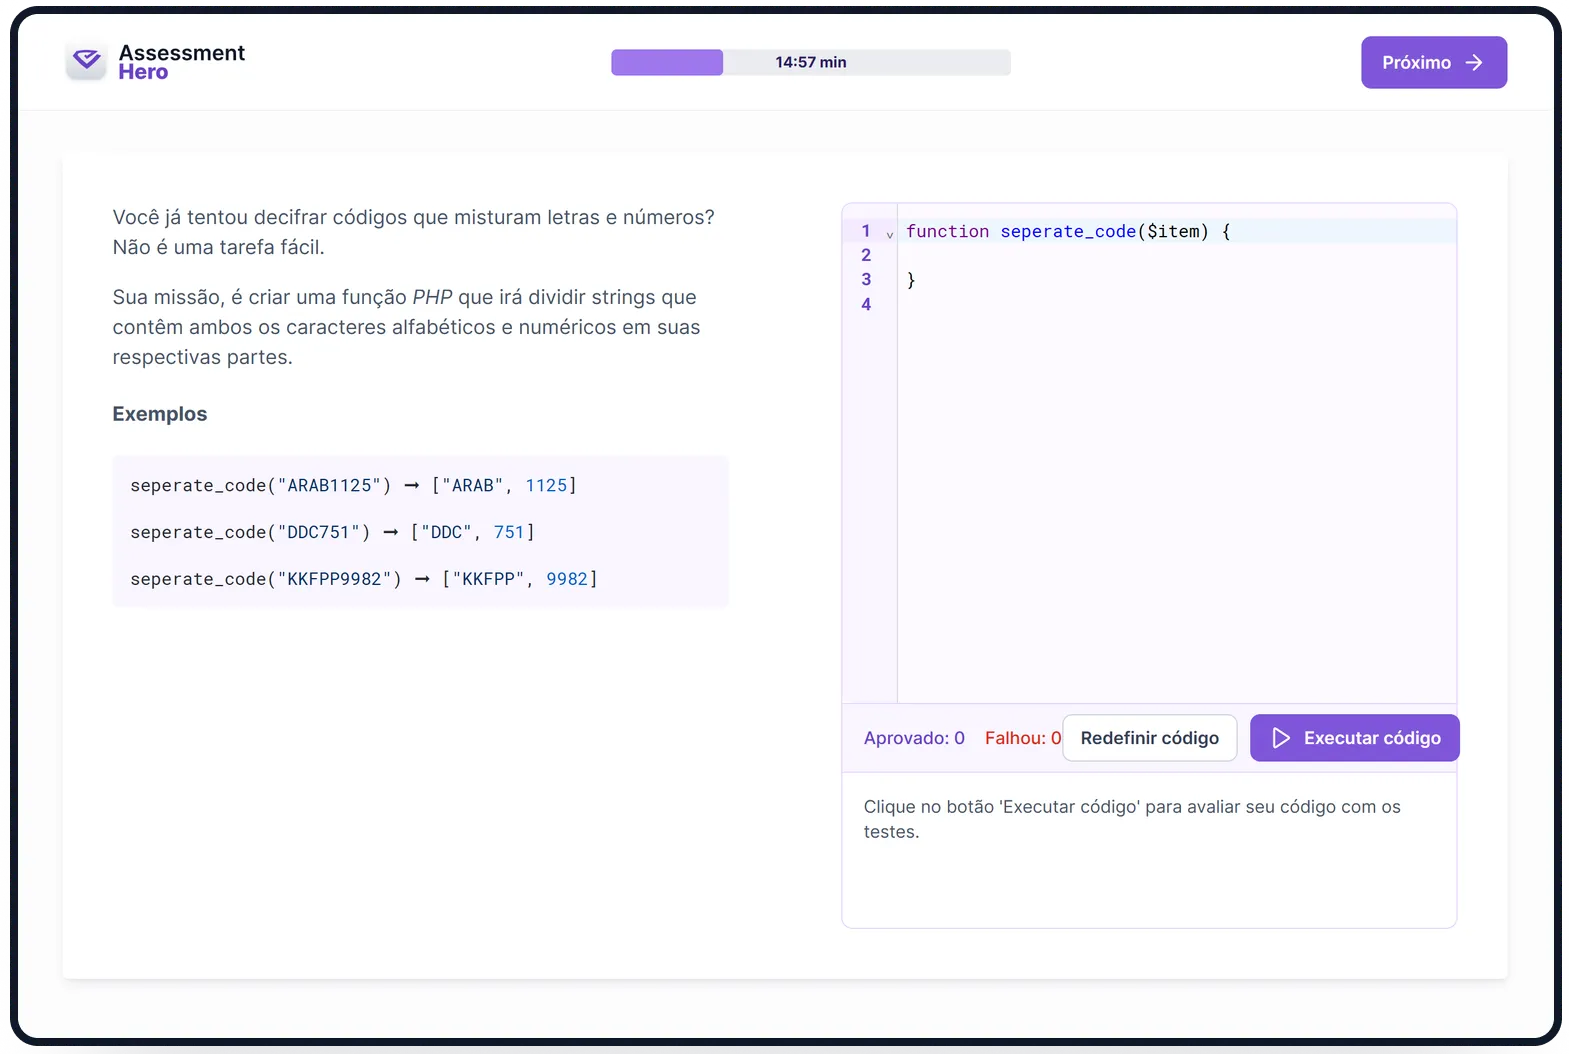Click the 'Clique no botão Executar código' output message

pos(1132,819)
